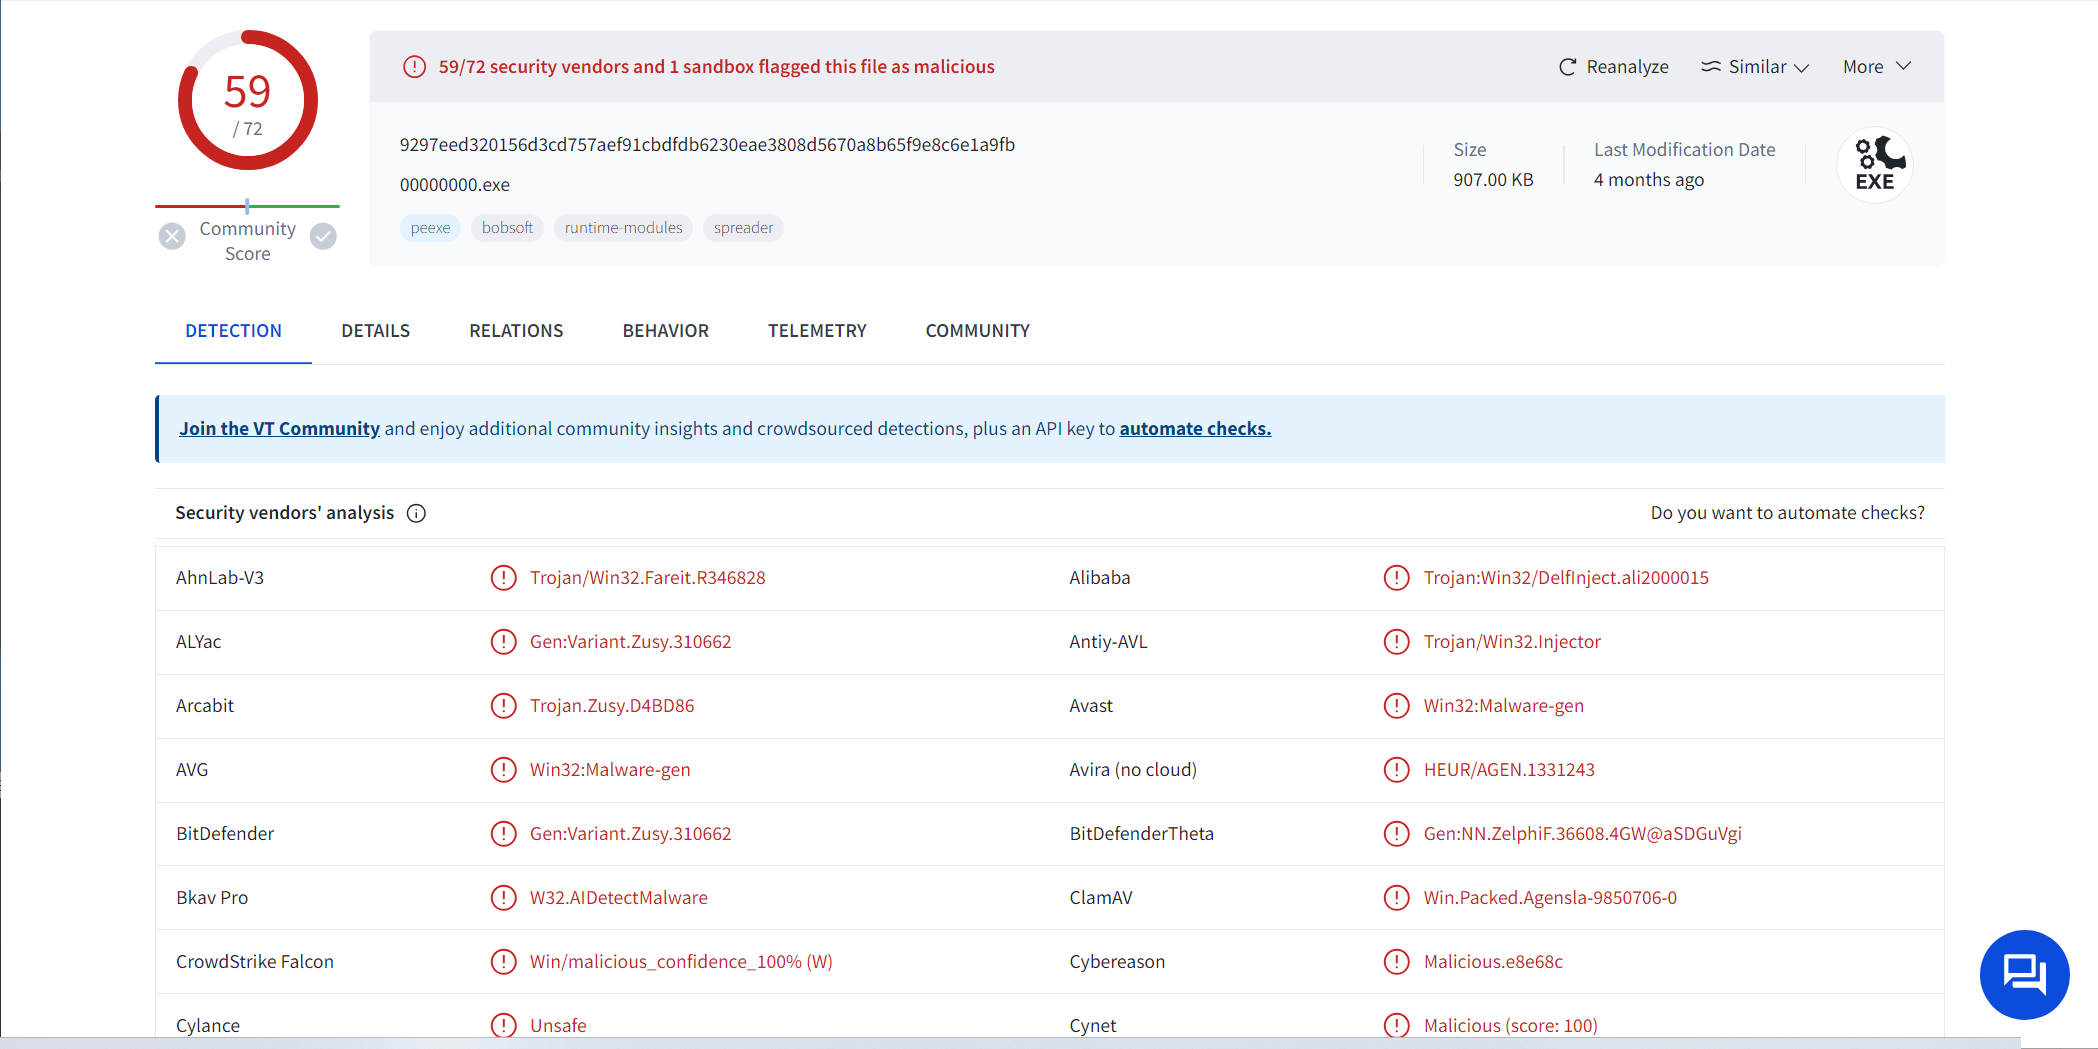Select the spreader tag
The image size is (2098, 1049).
(x=743, y=228)
